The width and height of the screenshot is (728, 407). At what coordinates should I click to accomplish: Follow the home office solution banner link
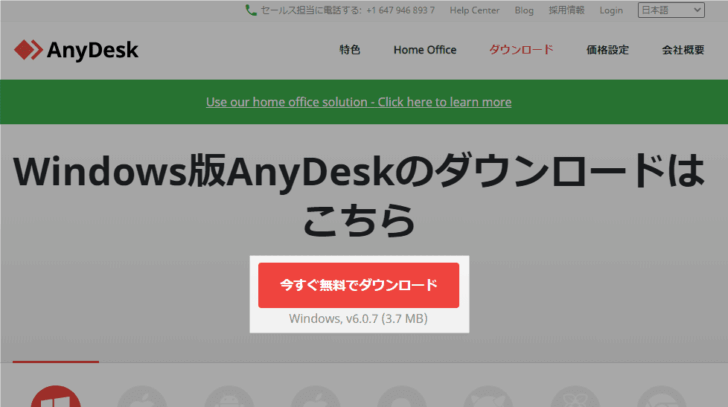pos(359,102)
